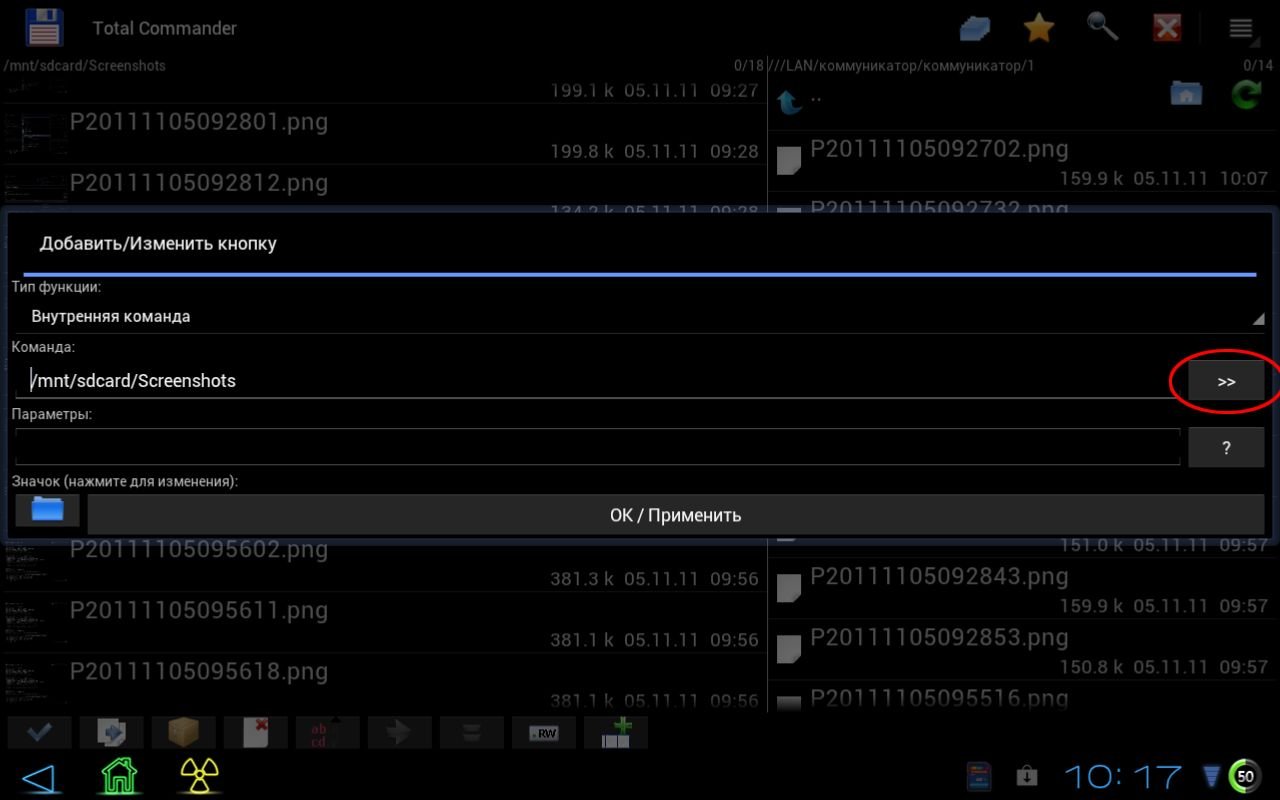Image resolution: width=1280 pixels, height=800 pixels.
Task: Tap the equals sign panels toolbar icon
Action: tap(472, 733)
